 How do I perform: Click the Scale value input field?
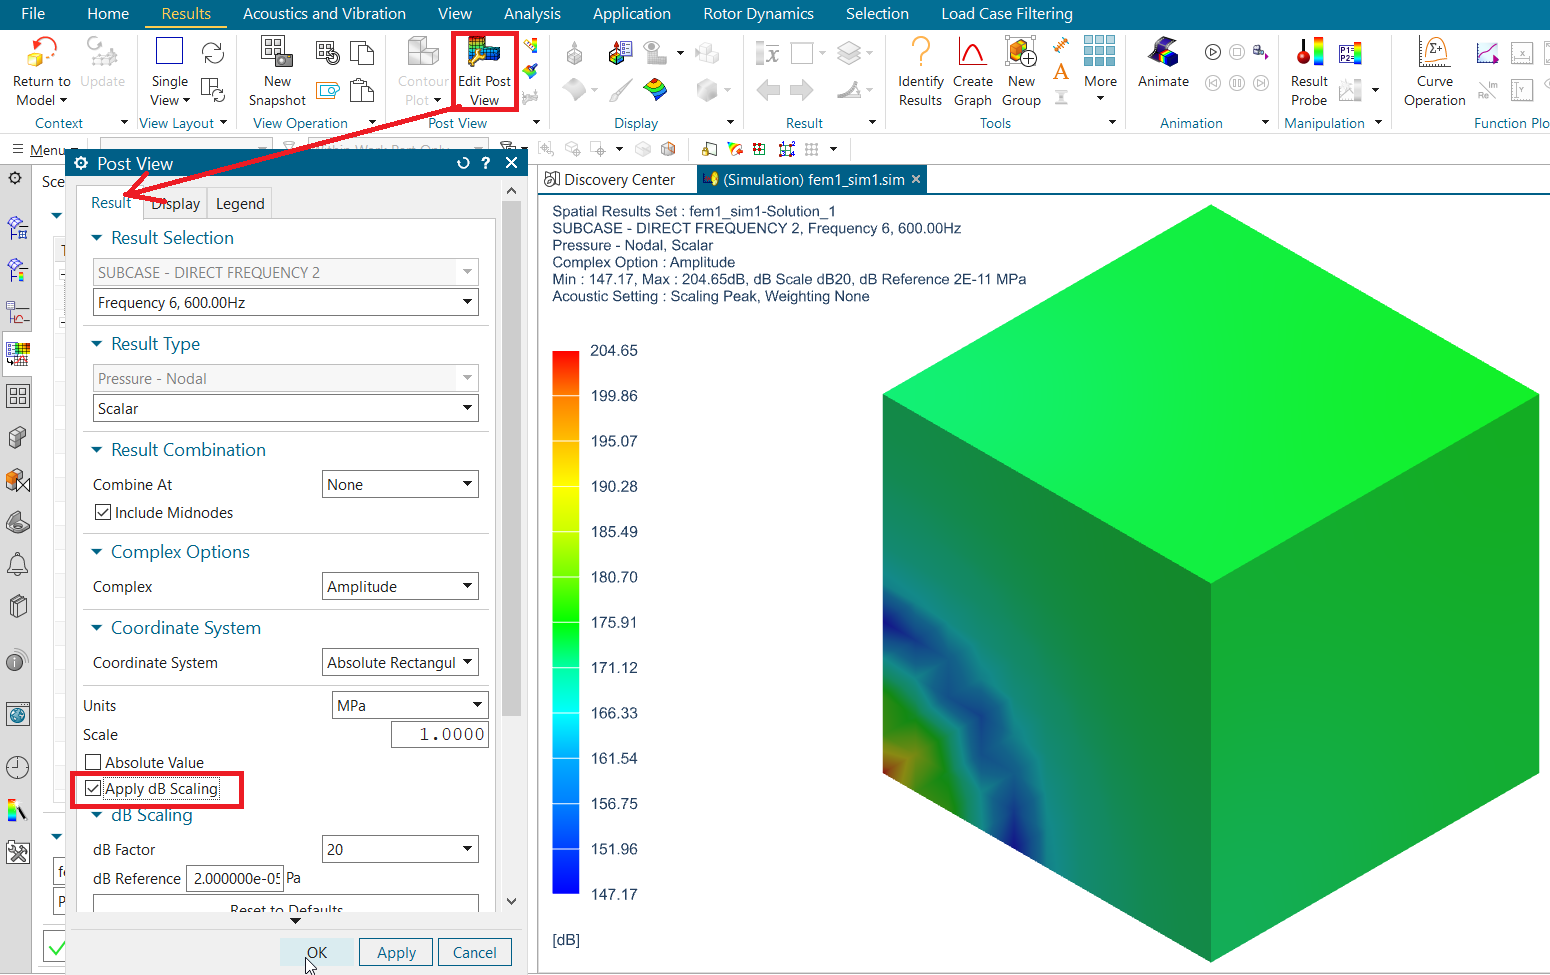[439, 734]
